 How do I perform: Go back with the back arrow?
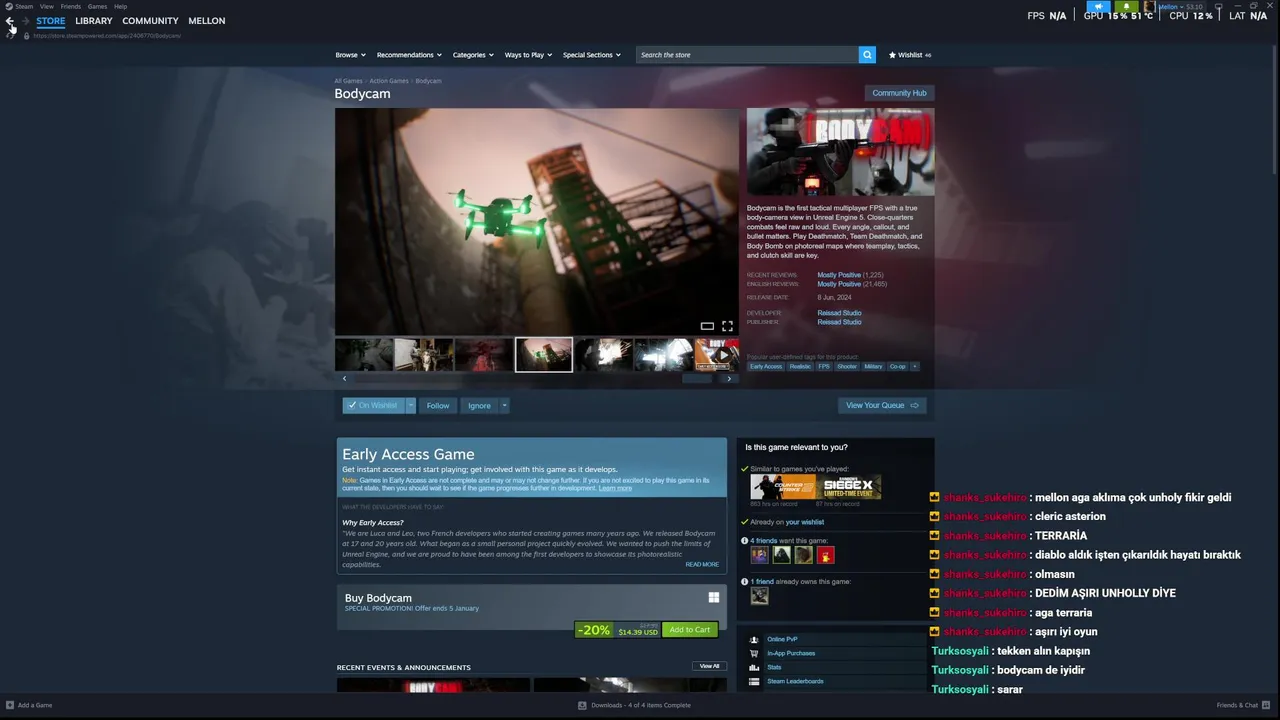(10, 21)
